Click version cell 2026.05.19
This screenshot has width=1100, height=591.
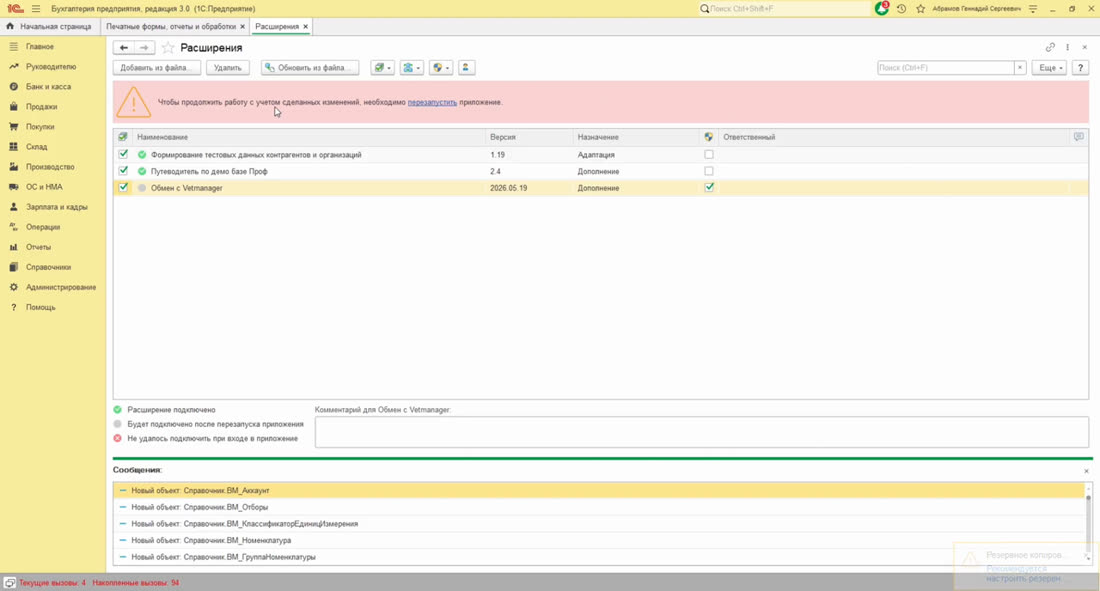(x=509, y=188)
